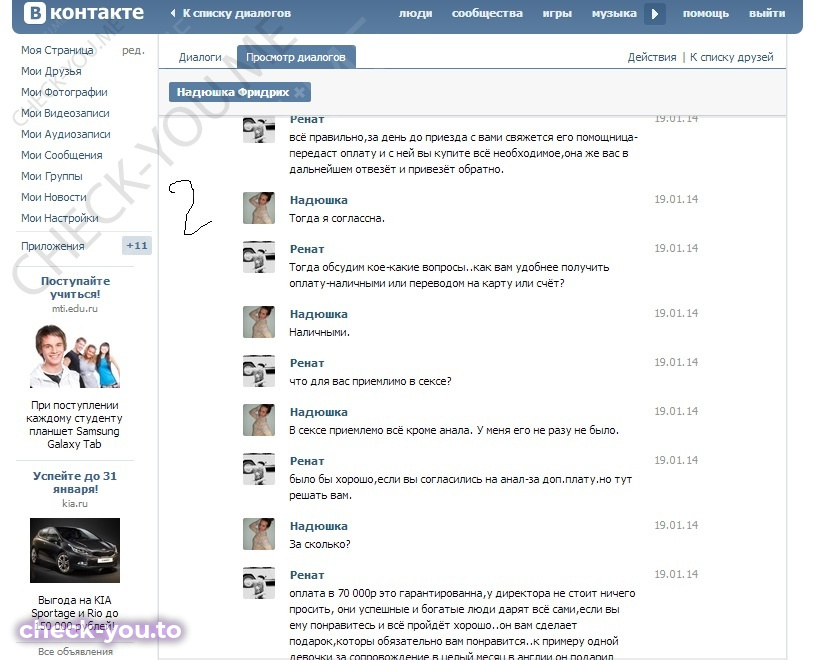Open Мои Настройки
The width and height of the screenshot is (832, 660).
click(x=60, y=218)
